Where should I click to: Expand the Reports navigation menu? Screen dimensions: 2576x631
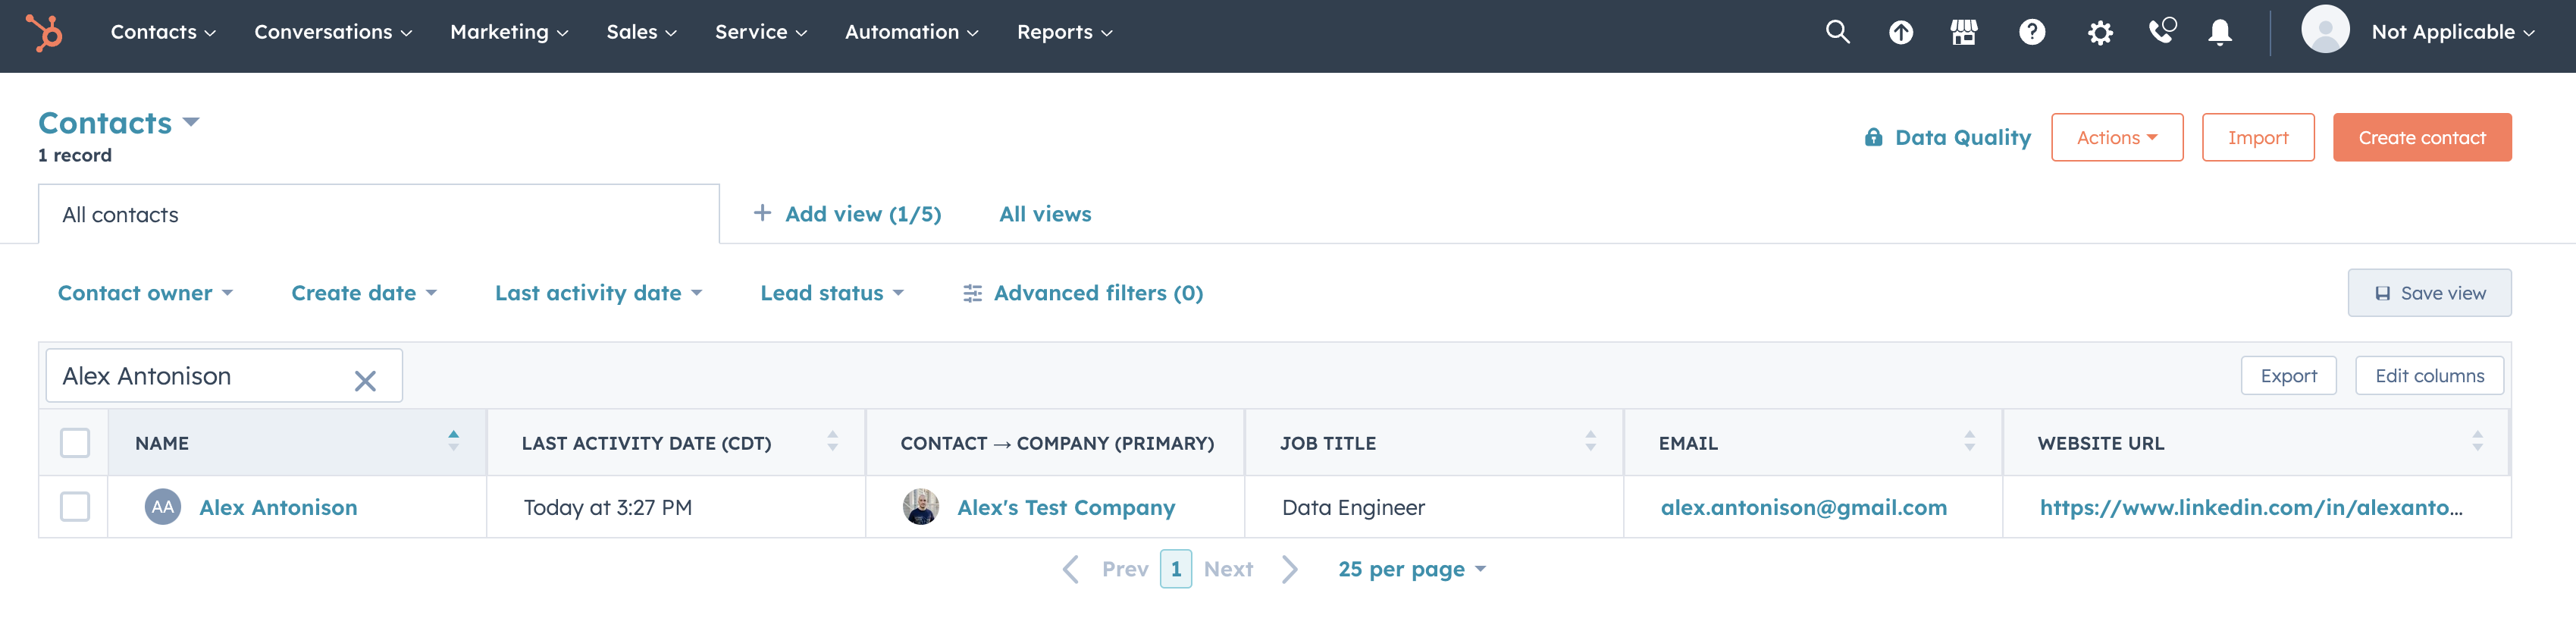(1064, 32)
